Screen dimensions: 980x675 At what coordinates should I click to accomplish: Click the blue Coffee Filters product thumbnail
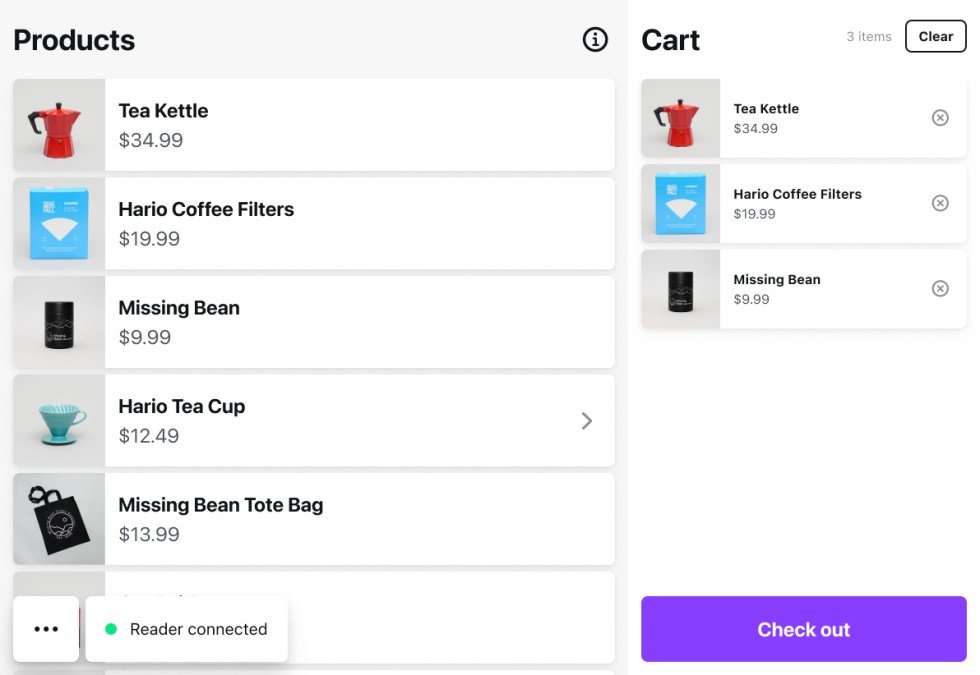tap(59, 223)
